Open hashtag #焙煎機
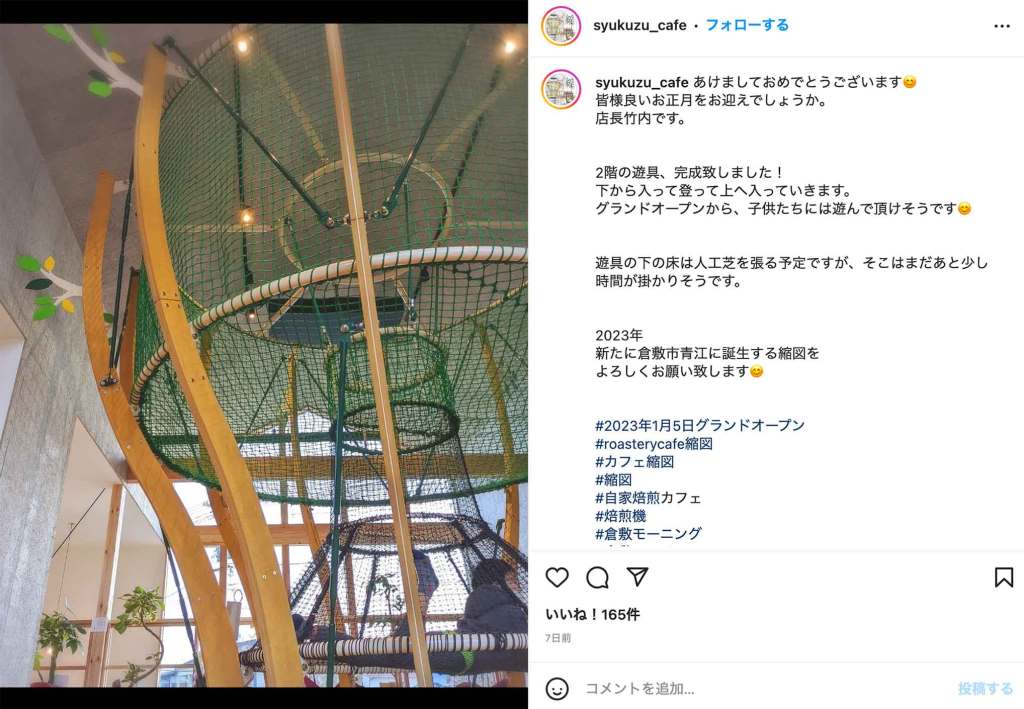Image resolution: width=1024 pixels, height=709 pixels. (x=620, y=516)
